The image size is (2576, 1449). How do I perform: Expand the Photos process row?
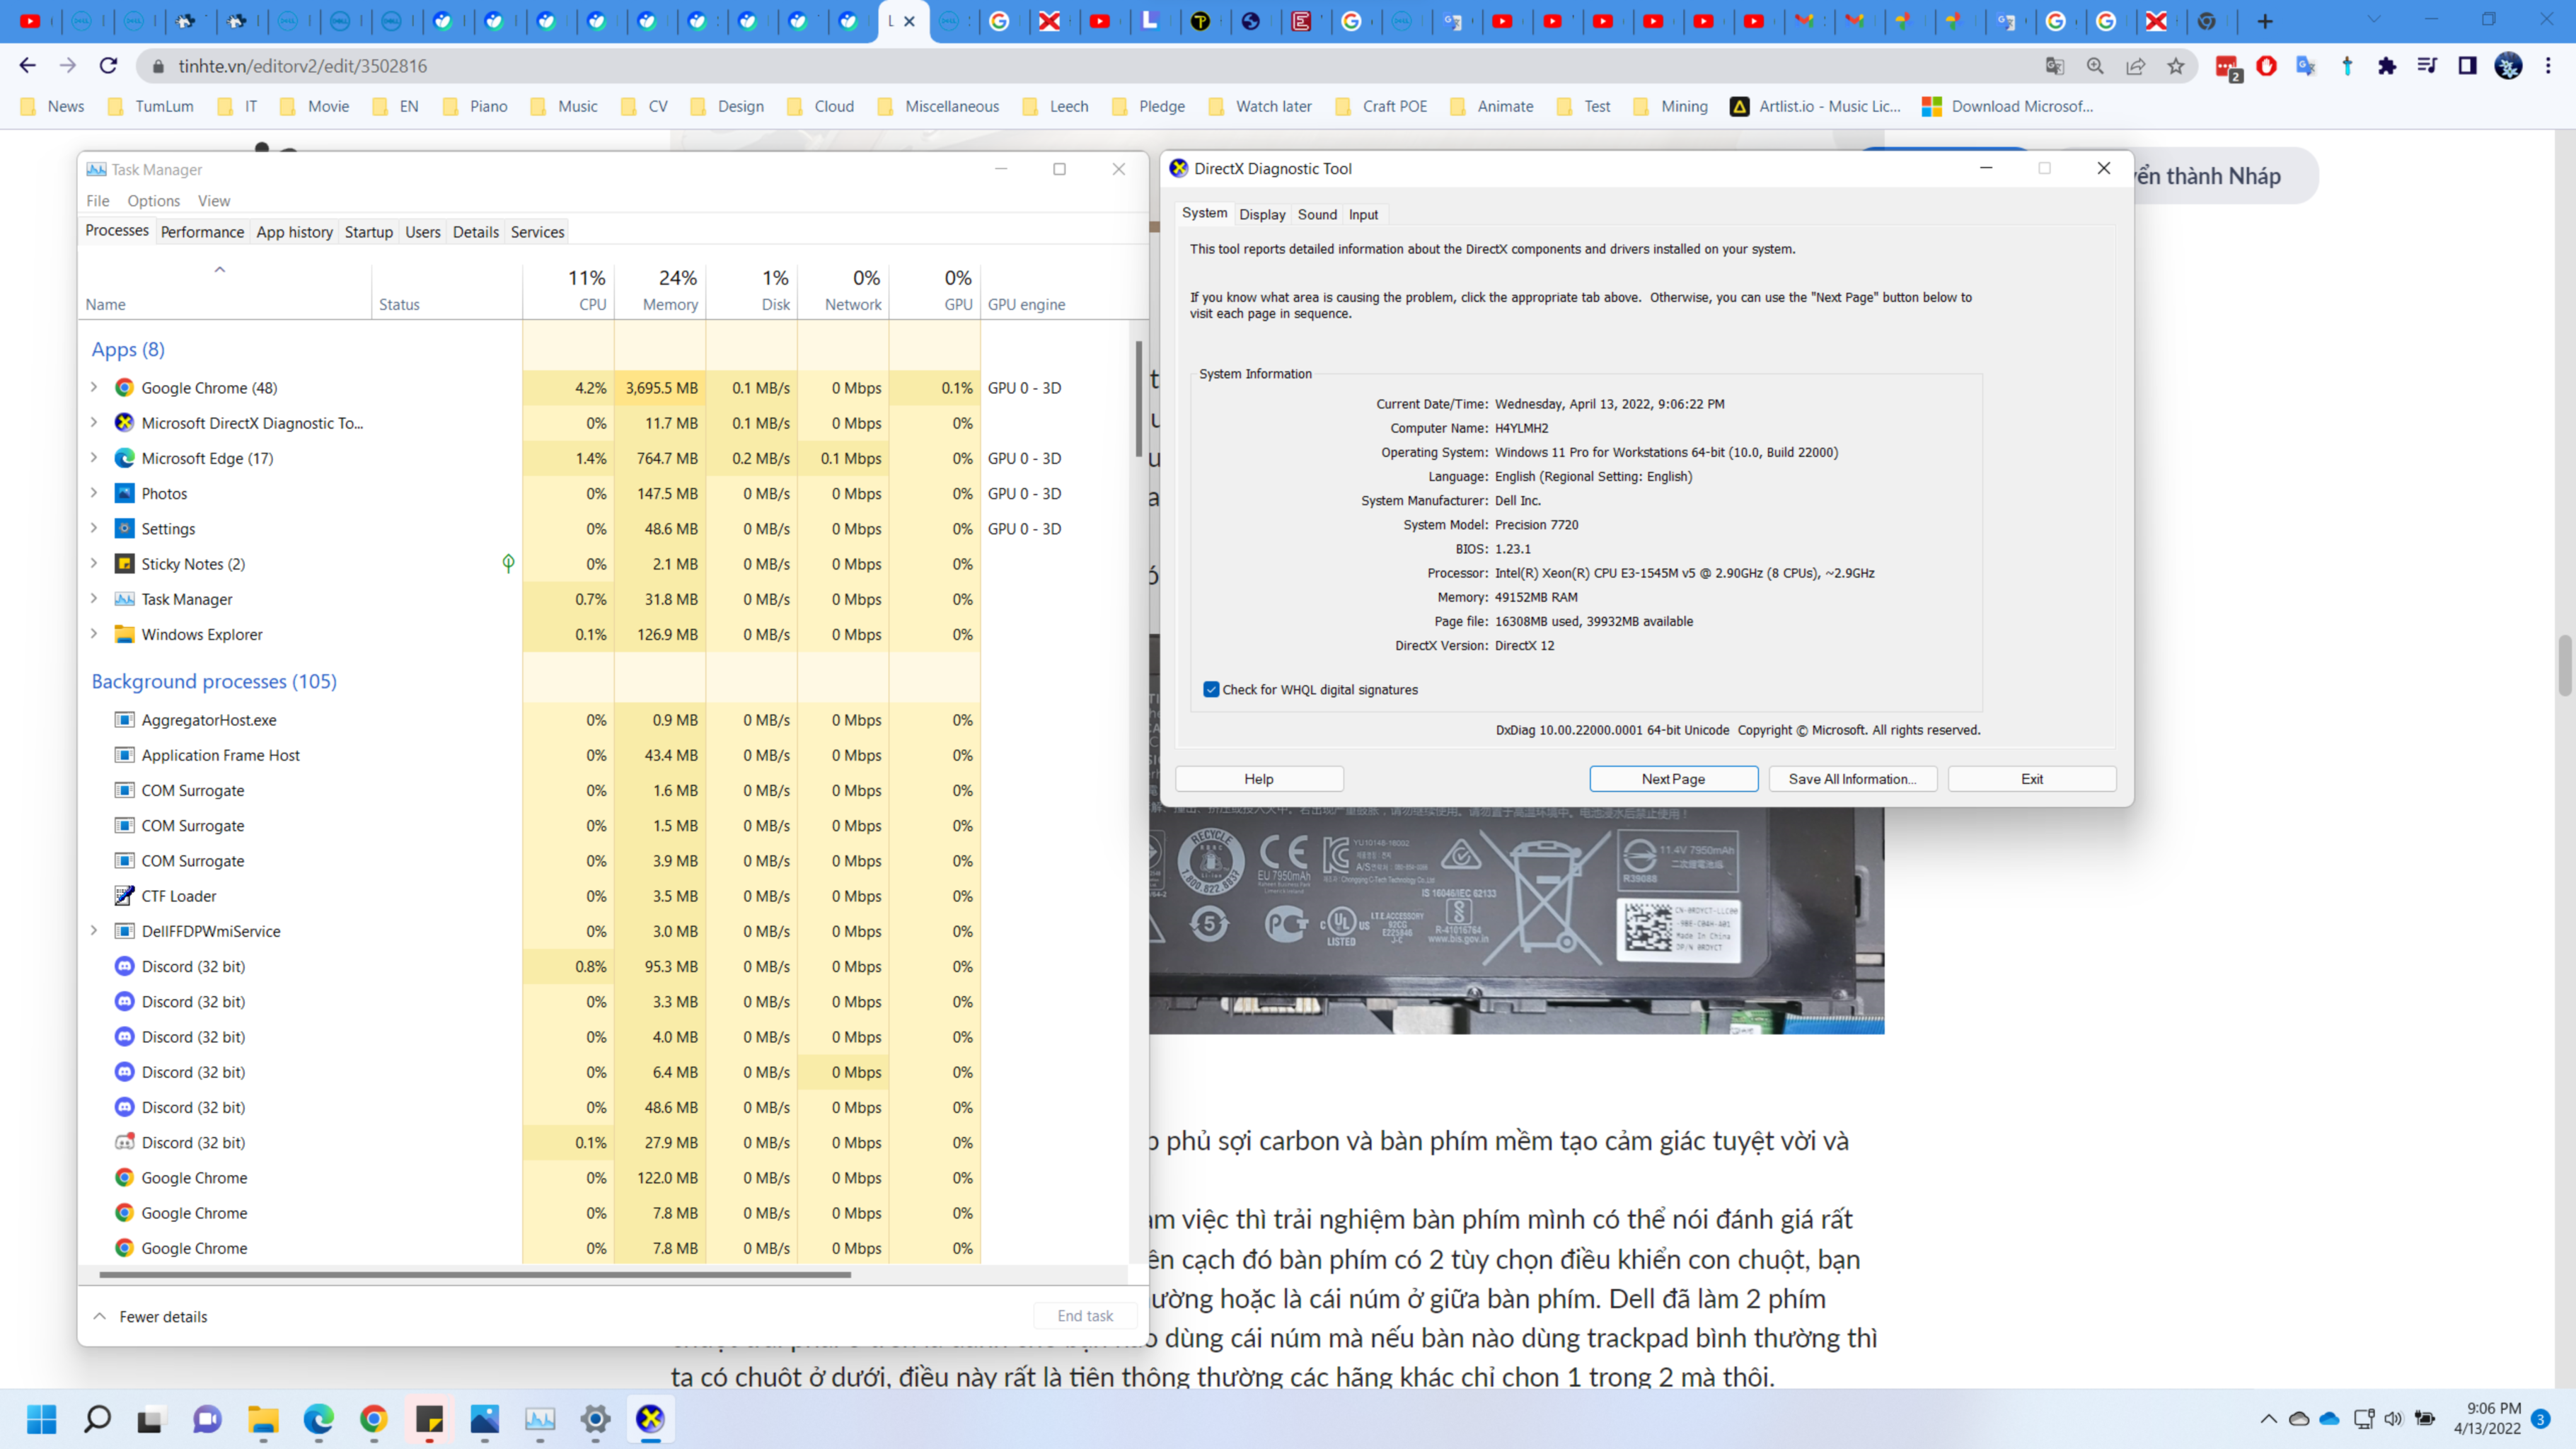94,493
